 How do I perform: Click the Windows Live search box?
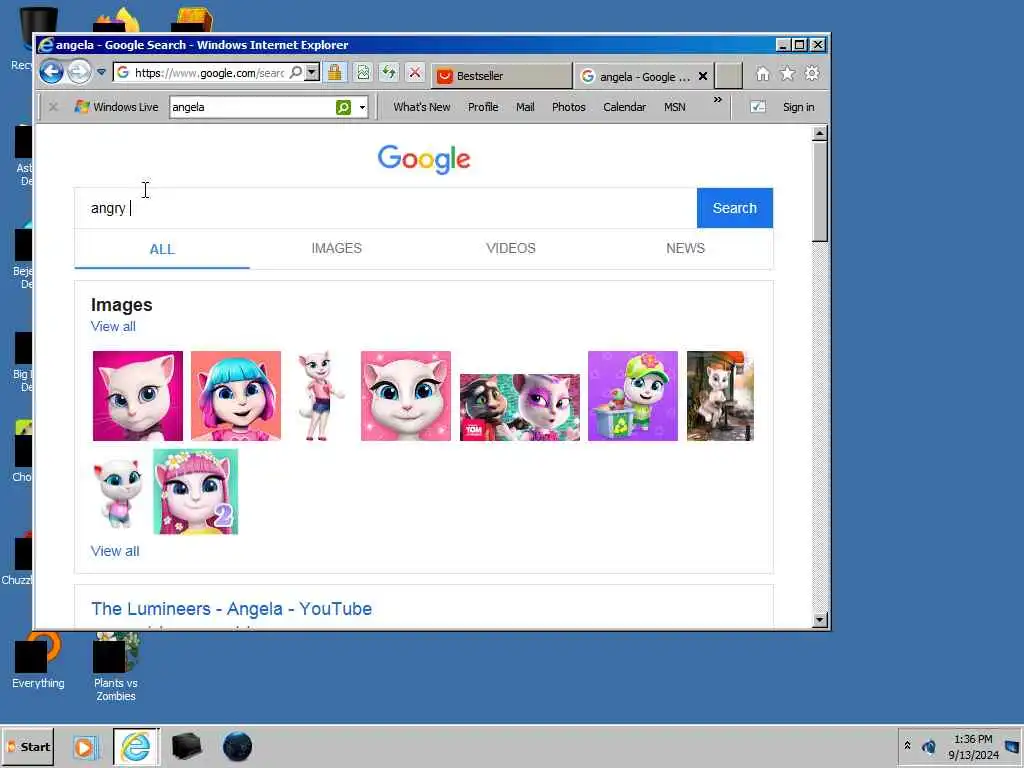tap(251, 107)
